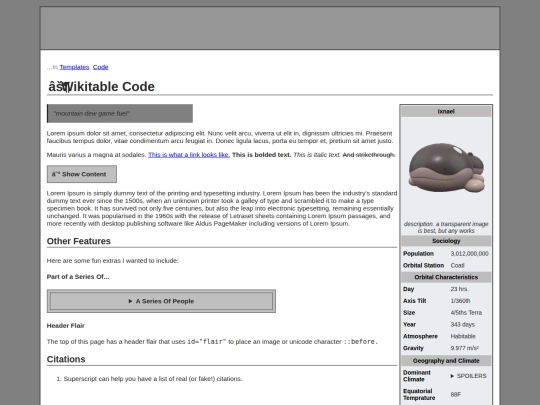Follow 'This is what a link looks like' link
The image size is (540, 405).
point(189,155)
